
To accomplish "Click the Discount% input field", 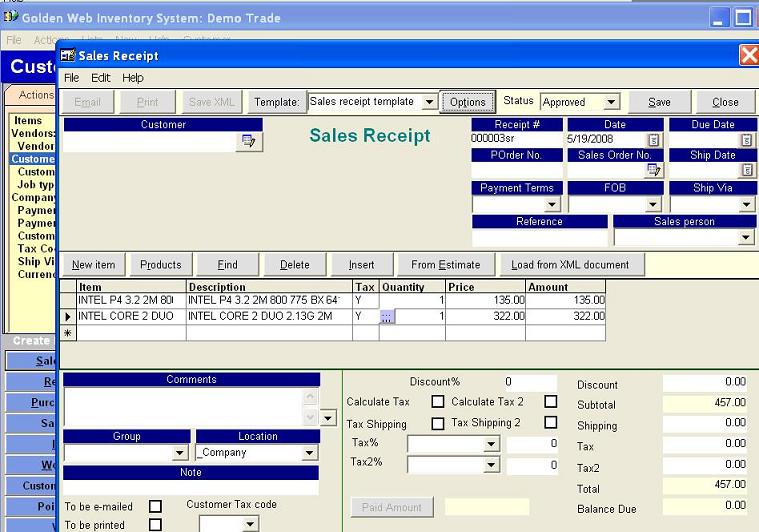I will pos(530,382).
